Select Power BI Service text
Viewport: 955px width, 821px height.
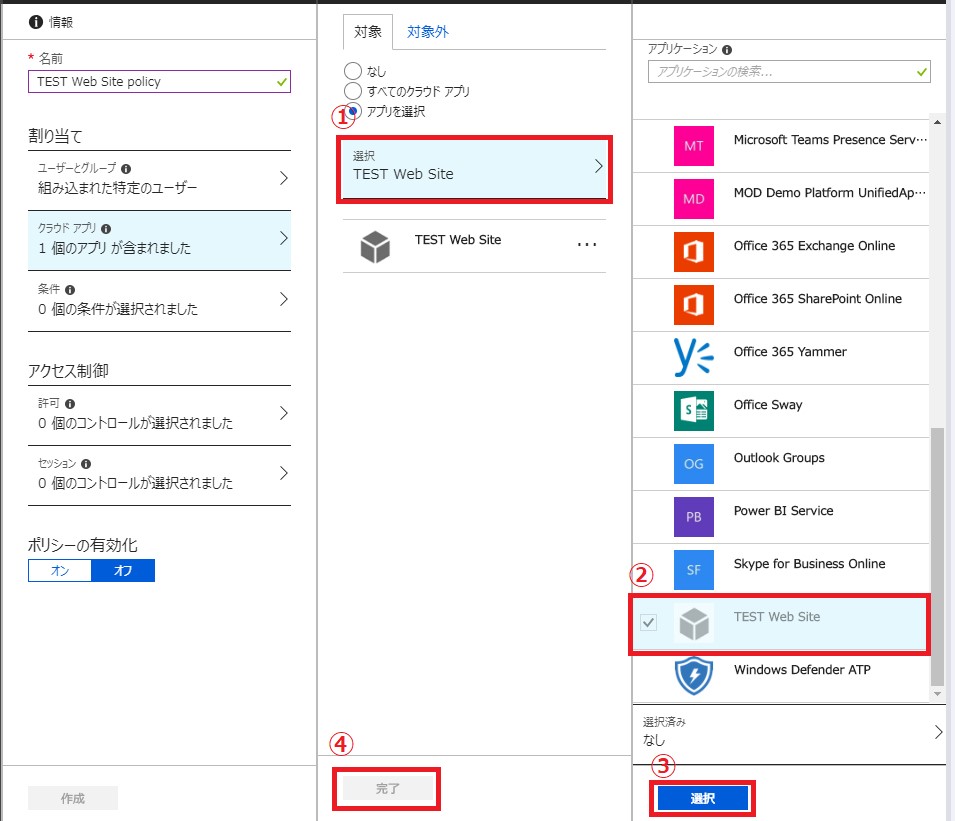click(783, 511)
